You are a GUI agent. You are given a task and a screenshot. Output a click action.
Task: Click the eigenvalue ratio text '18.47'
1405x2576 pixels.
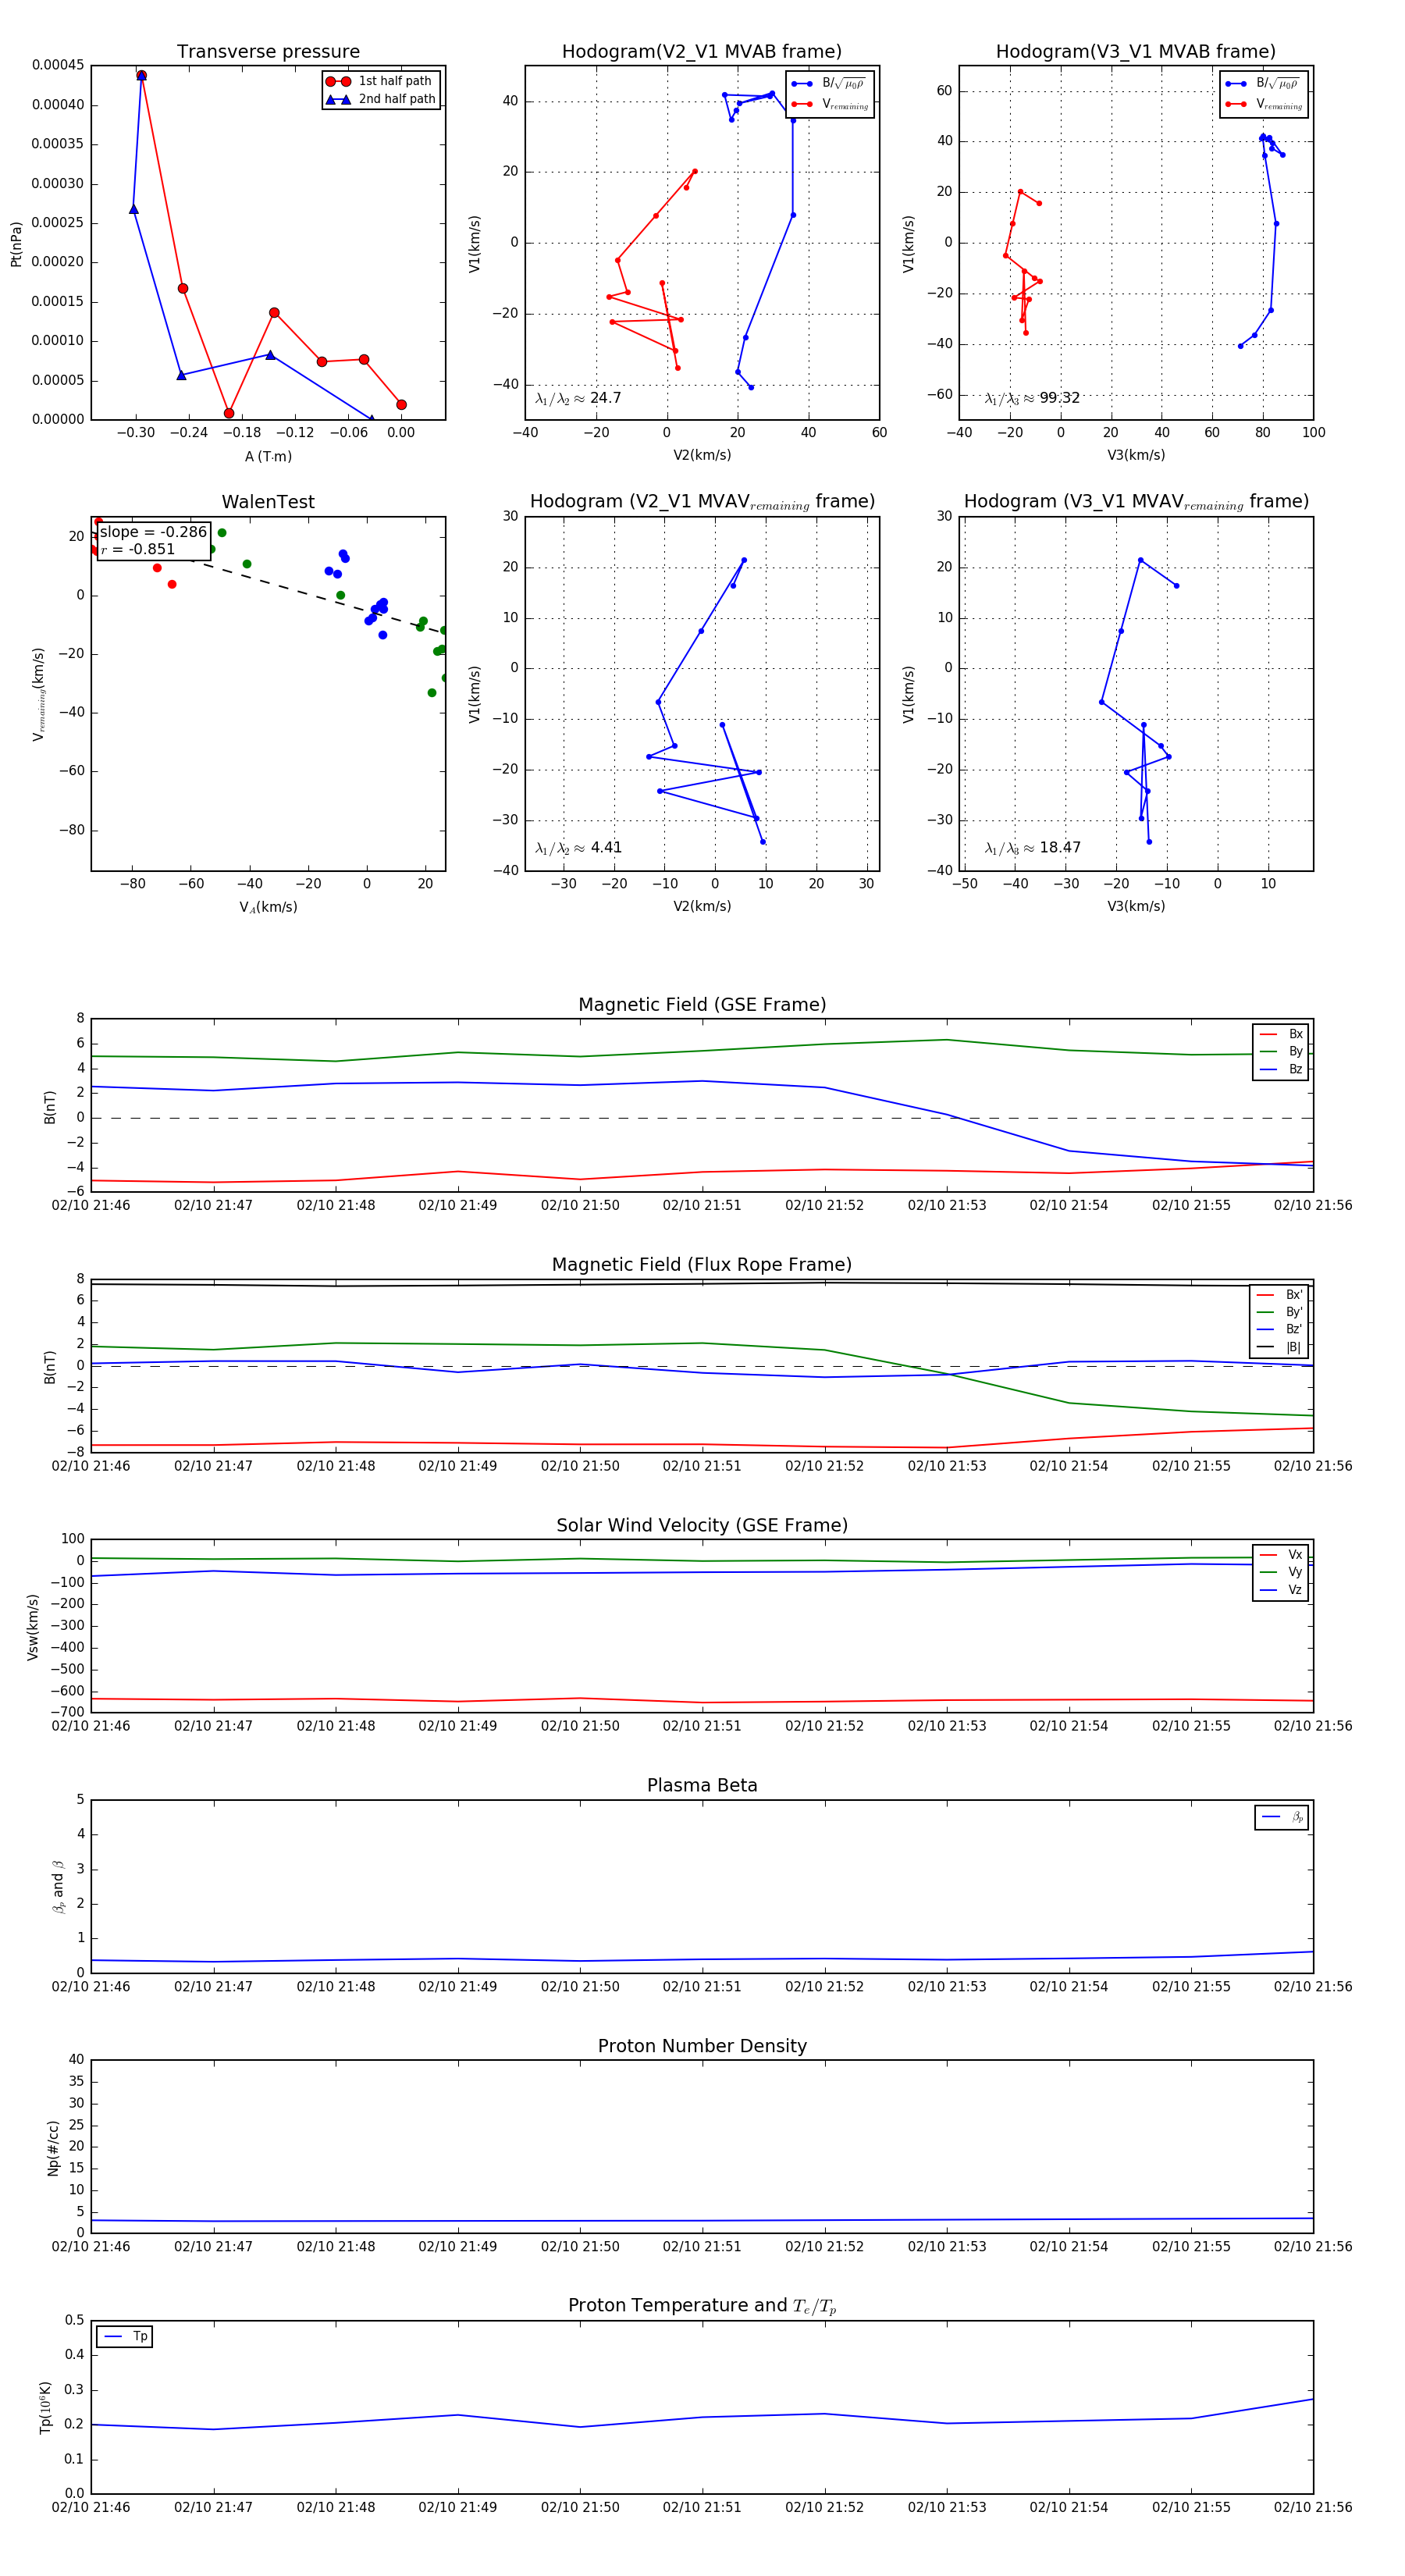coord(1060,848)
